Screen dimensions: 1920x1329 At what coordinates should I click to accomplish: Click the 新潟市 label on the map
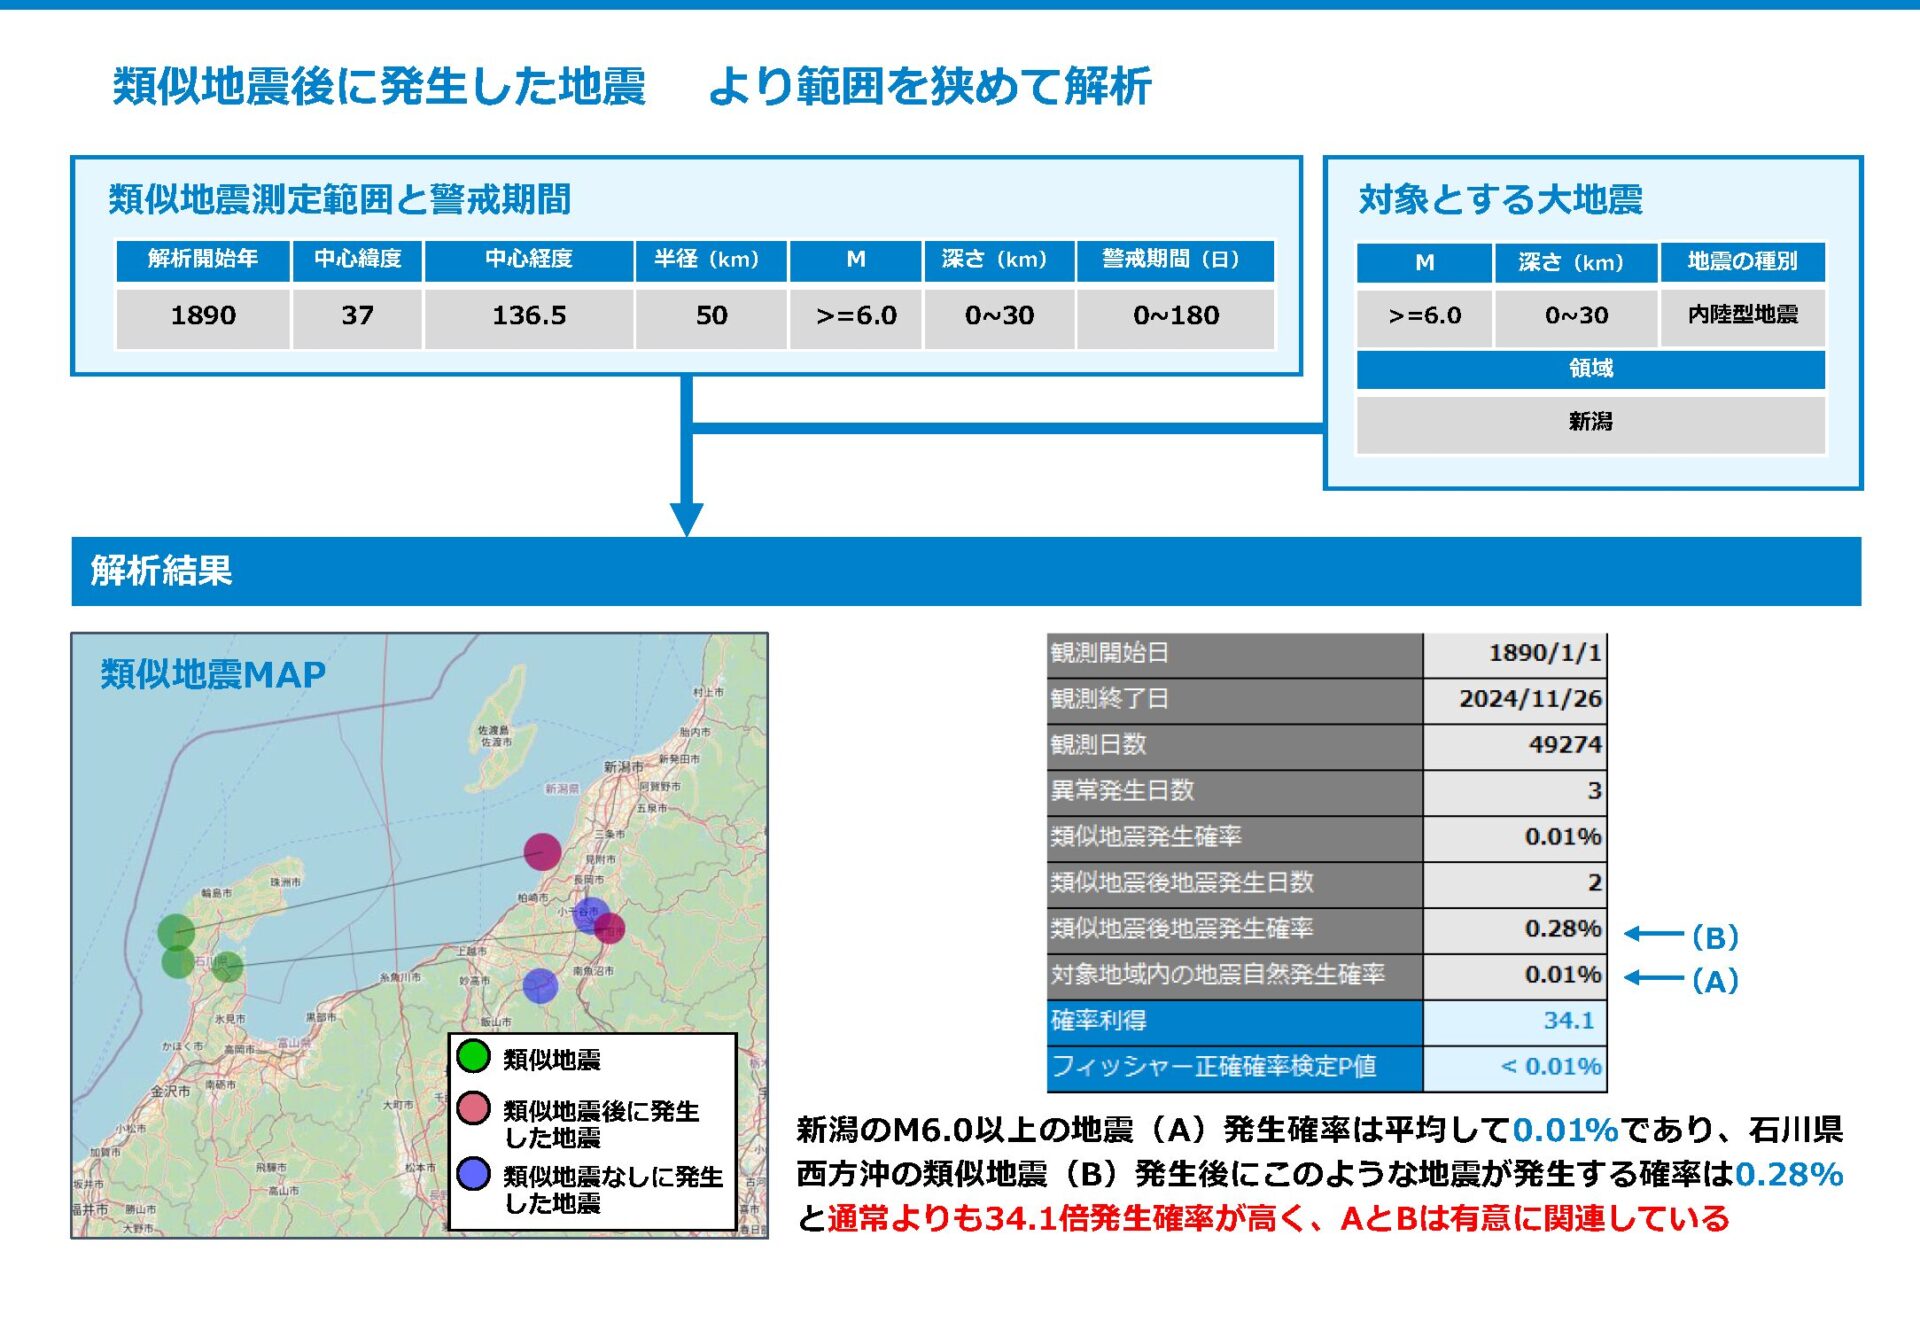pos(623,767)
